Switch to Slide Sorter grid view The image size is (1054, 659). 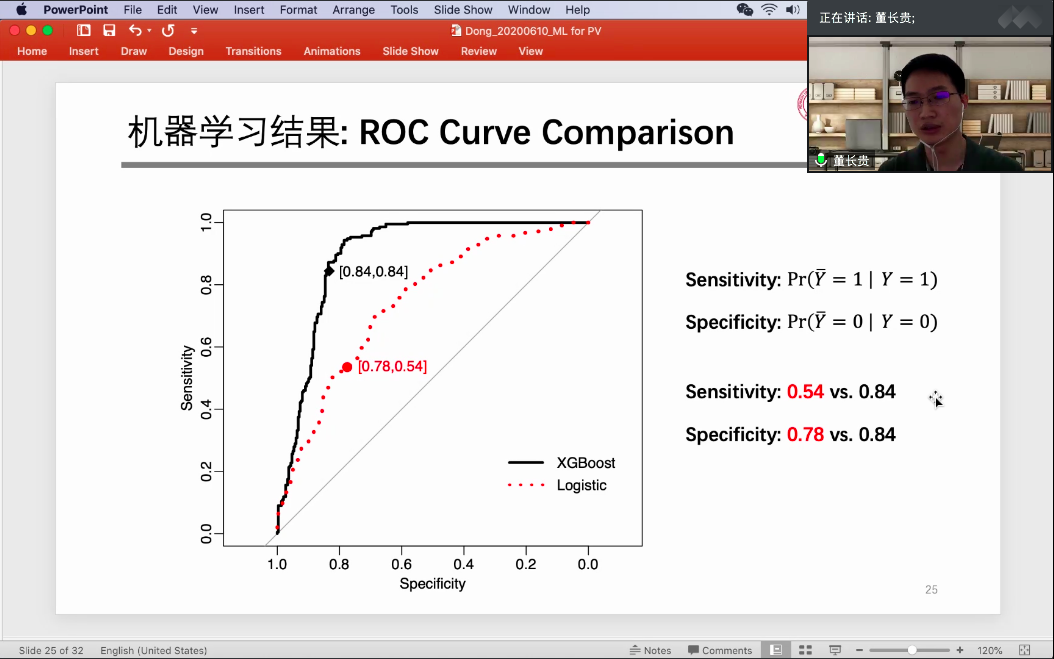[x=805, y=650]
